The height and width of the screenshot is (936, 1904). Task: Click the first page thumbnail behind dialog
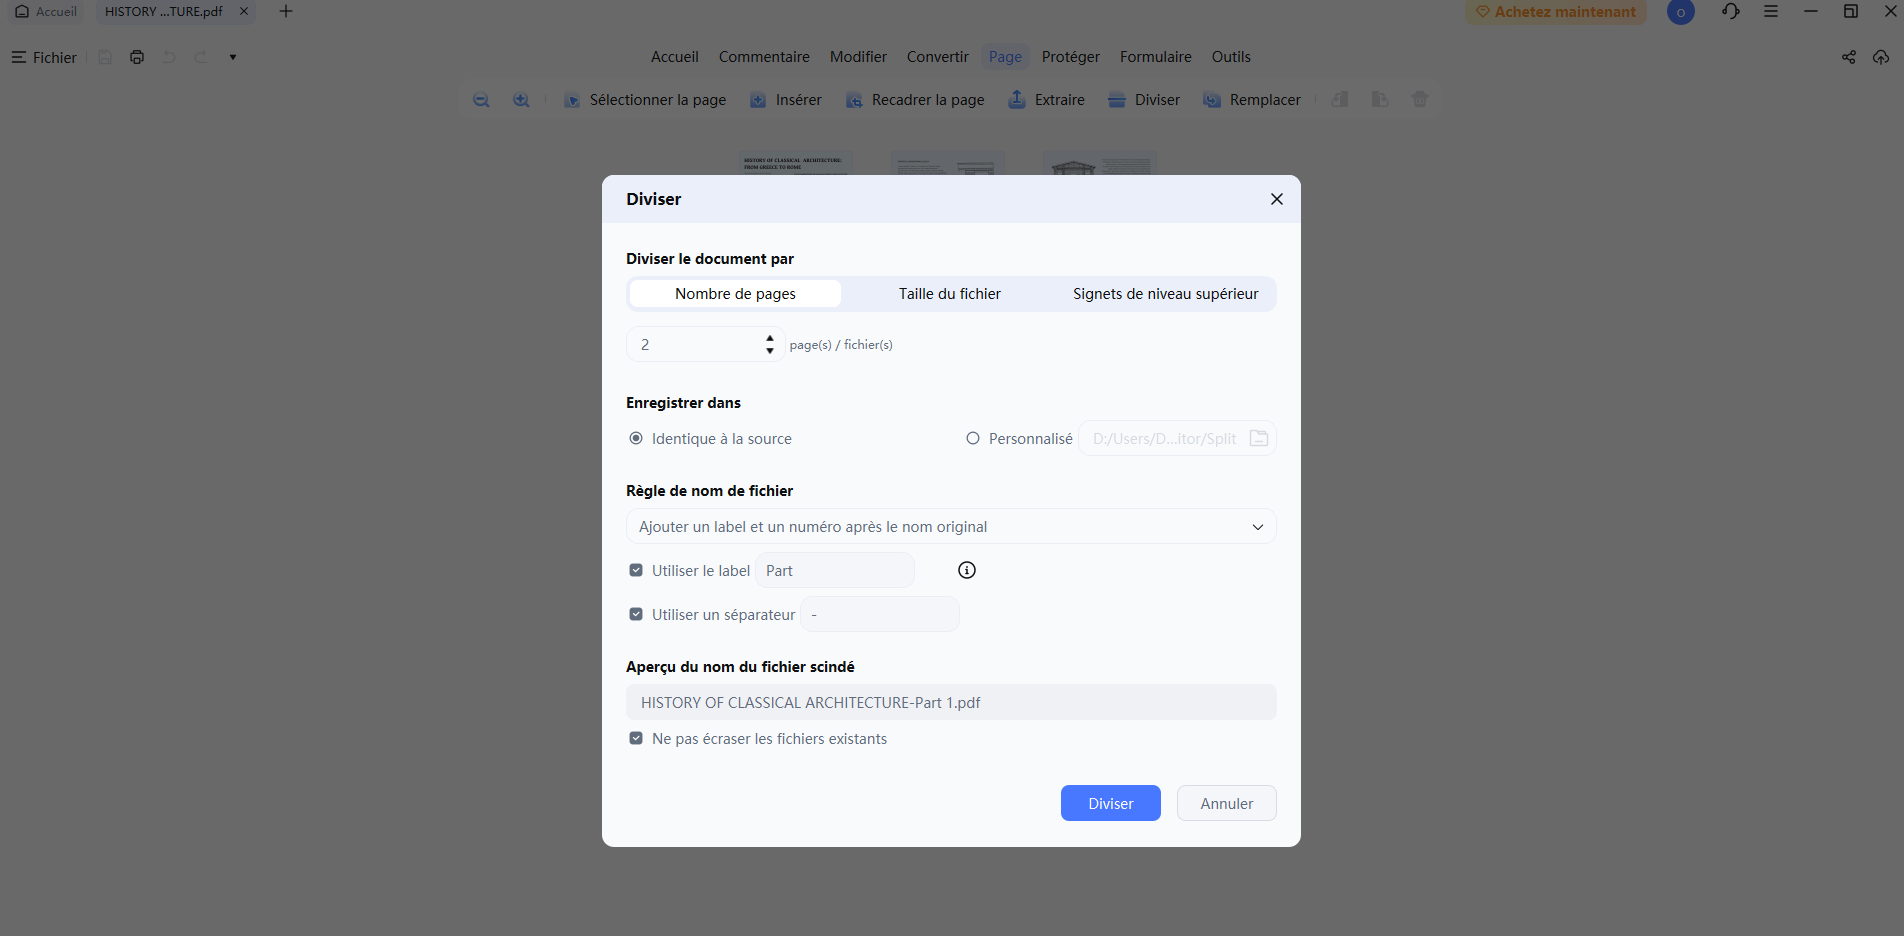796,163
